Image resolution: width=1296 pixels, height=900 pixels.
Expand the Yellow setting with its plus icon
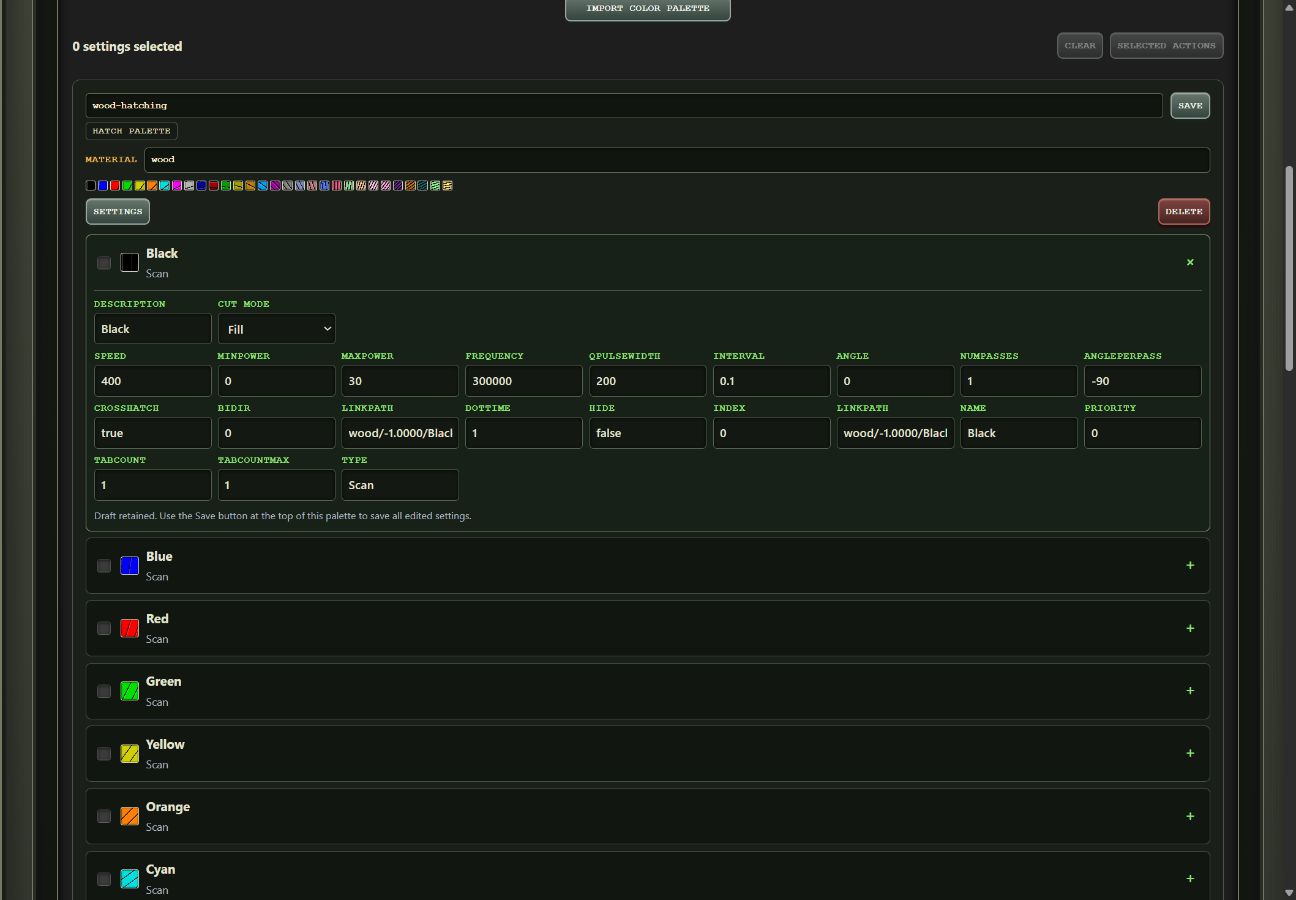(1190, 753)
